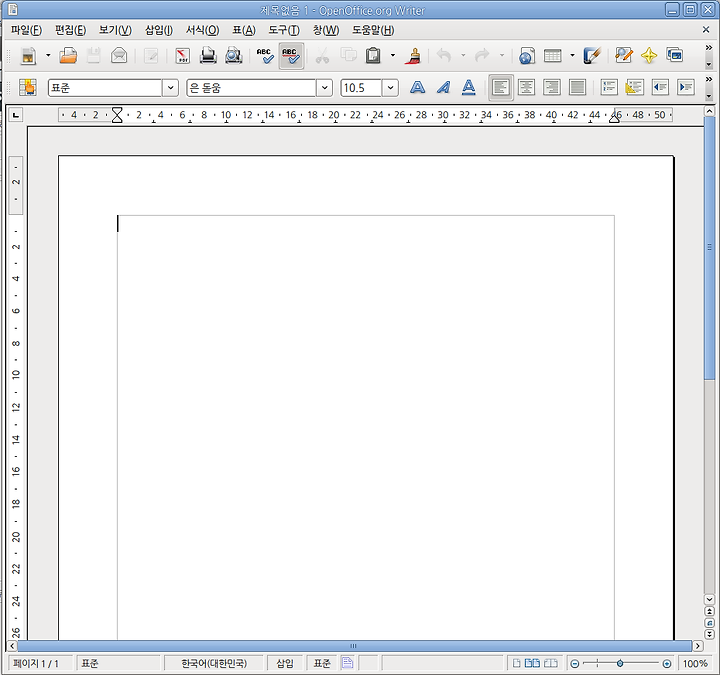Open Page Preview icon
The width and height of the screenshot is (720, 675).
pyautogui.click(x=234, y=56)
